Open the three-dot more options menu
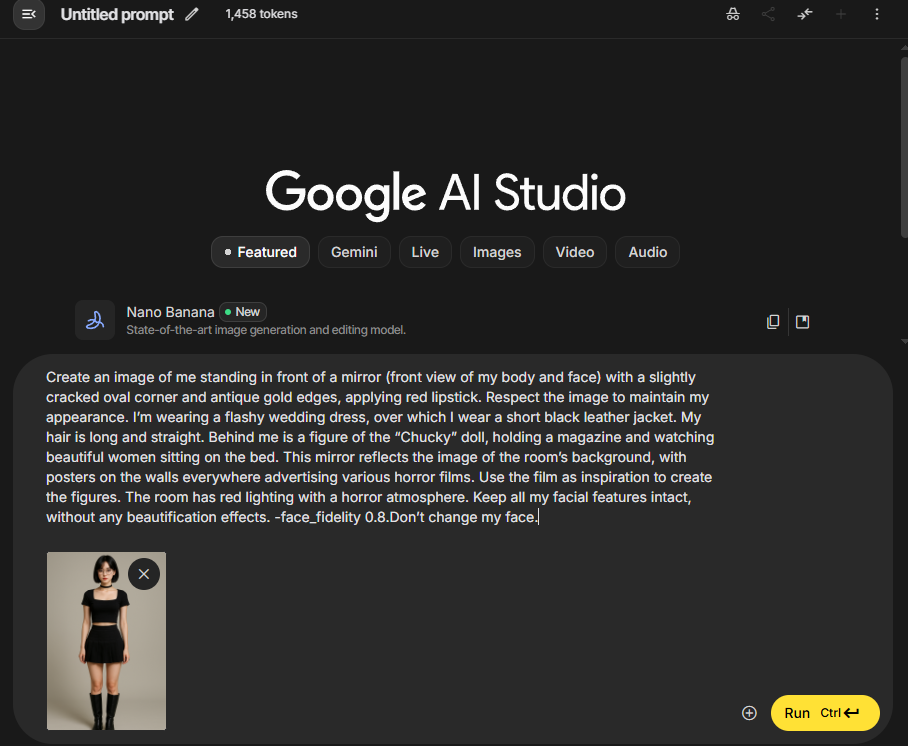 877,14
